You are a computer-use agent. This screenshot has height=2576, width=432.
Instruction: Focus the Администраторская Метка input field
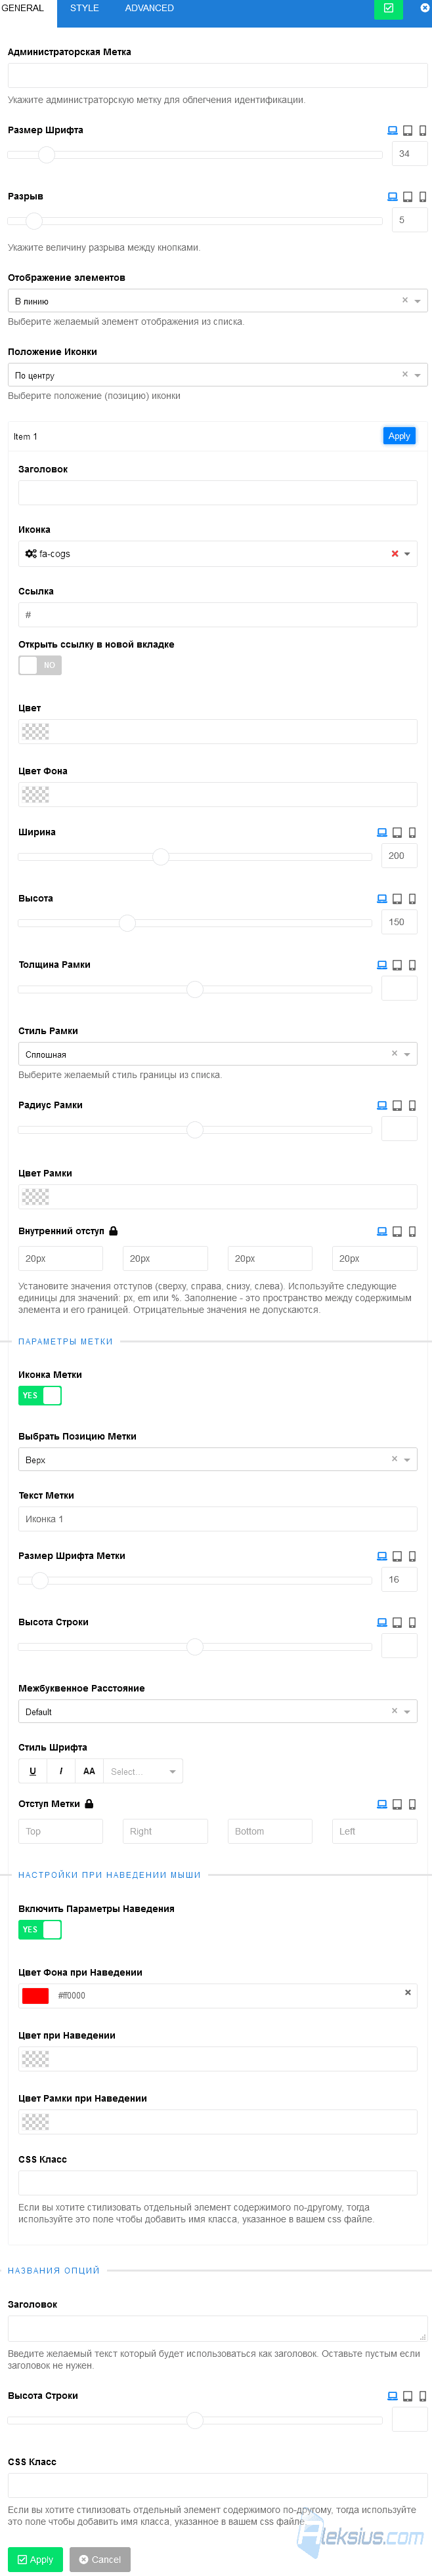(x=217, y=75)
